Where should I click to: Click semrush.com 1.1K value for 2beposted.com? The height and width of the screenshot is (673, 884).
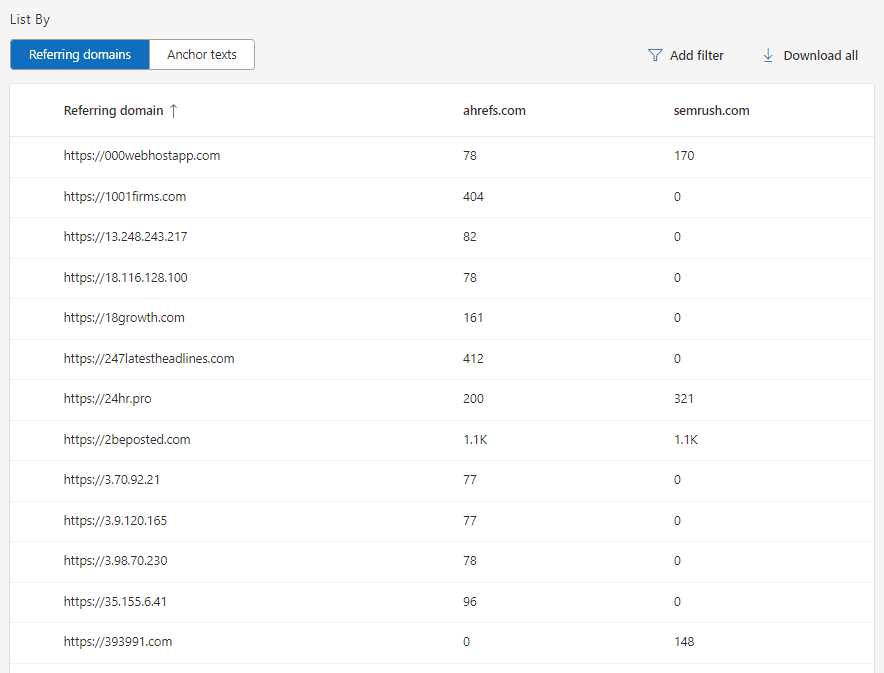(686, 440)
